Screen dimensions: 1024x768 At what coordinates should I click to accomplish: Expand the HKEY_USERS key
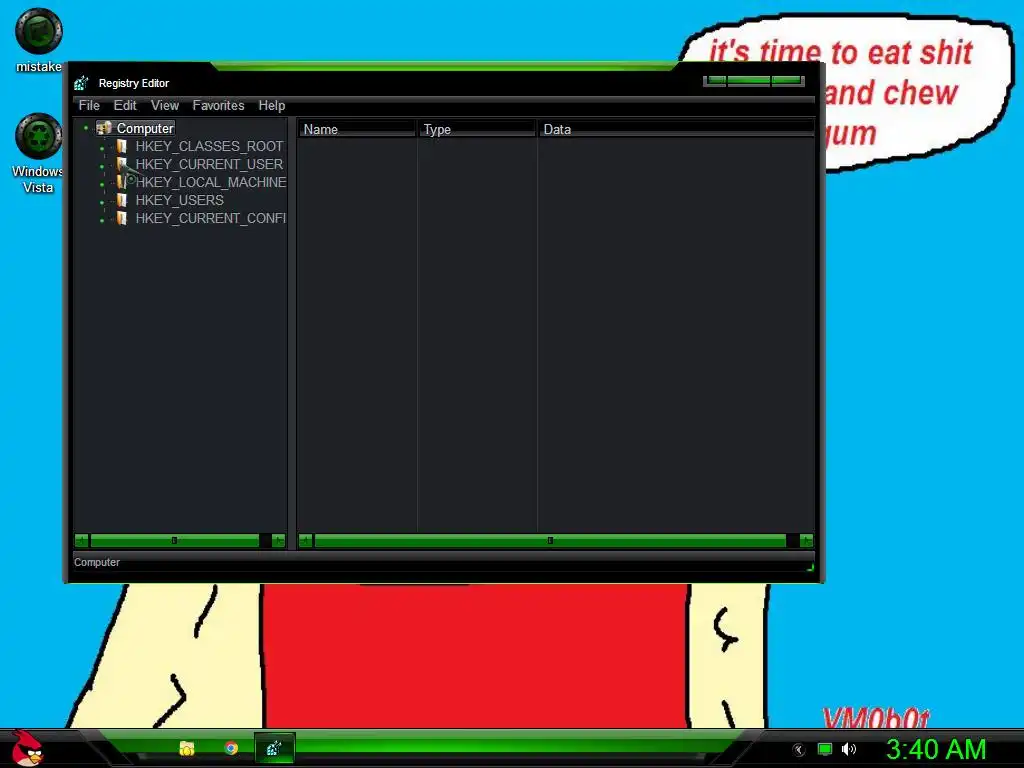coord(102,202)
